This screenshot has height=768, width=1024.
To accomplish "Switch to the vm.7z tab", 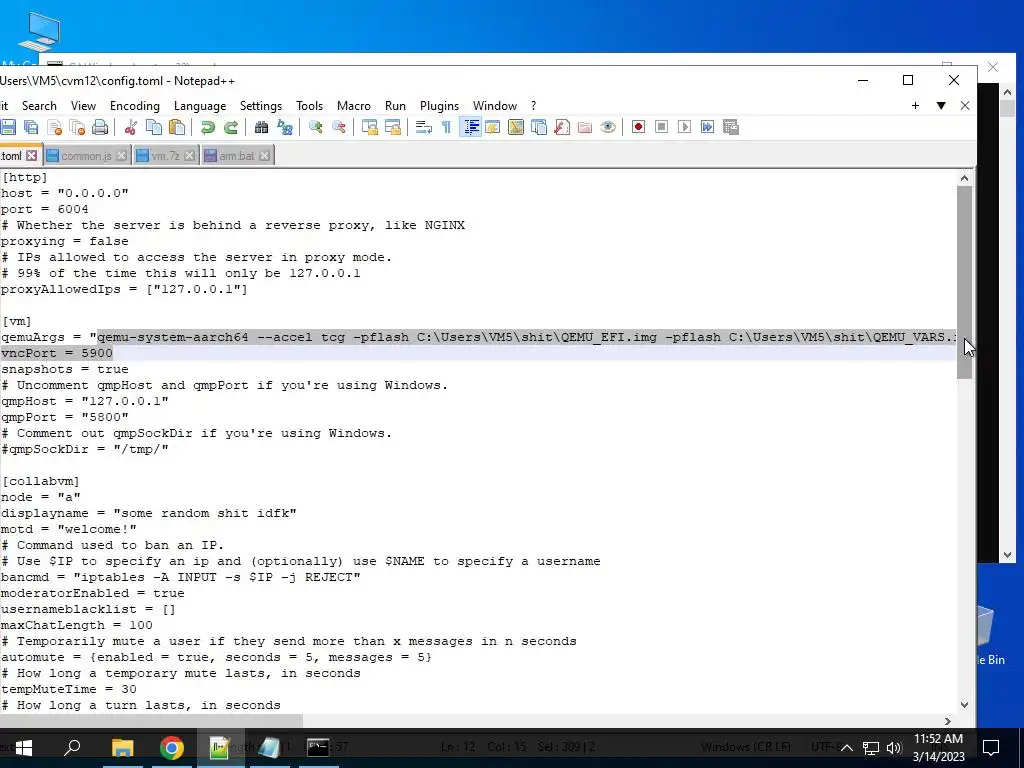I will 165,156.
